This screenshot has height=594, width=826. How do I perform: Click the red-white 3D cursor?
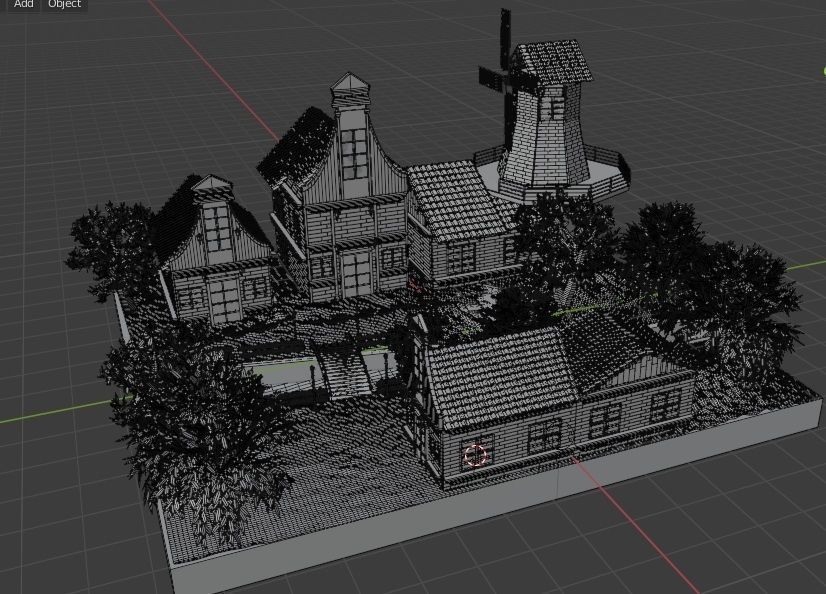pos(475,456)
